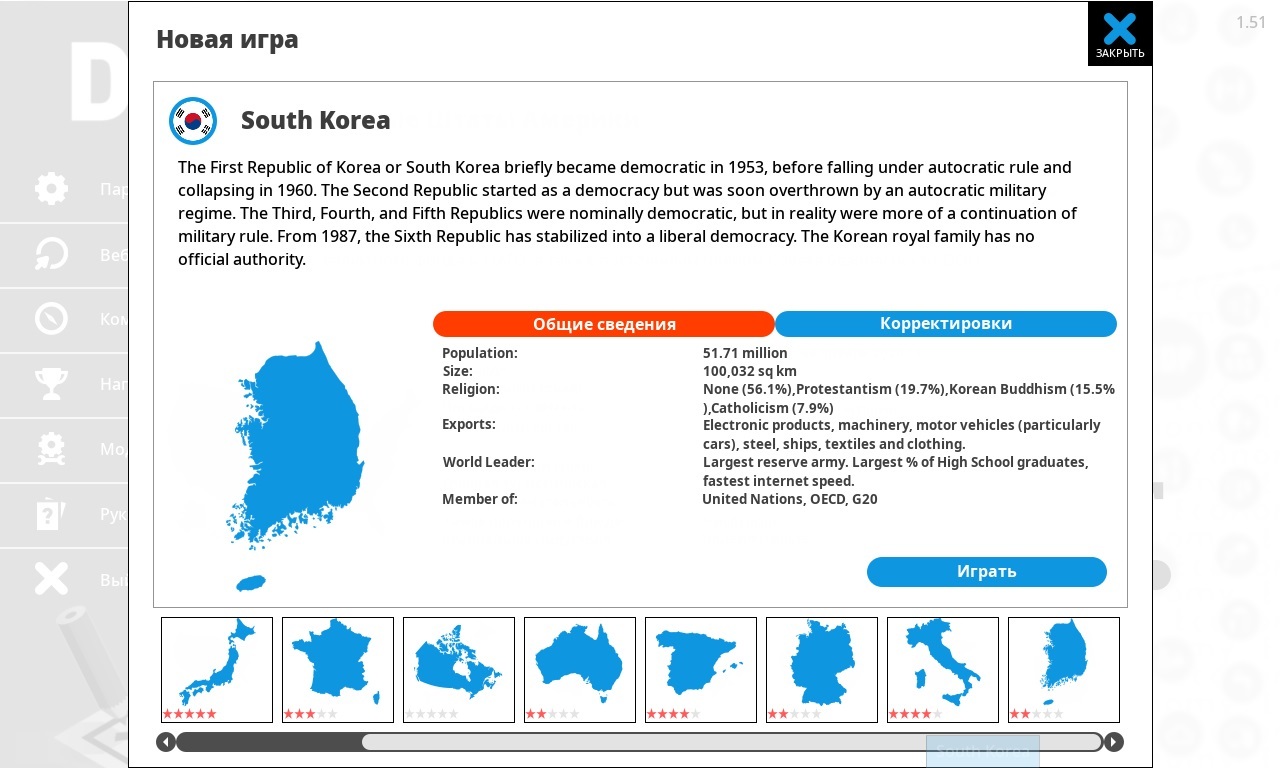
Task: Click the circular arrow icon in main menu
Action: 51,254
